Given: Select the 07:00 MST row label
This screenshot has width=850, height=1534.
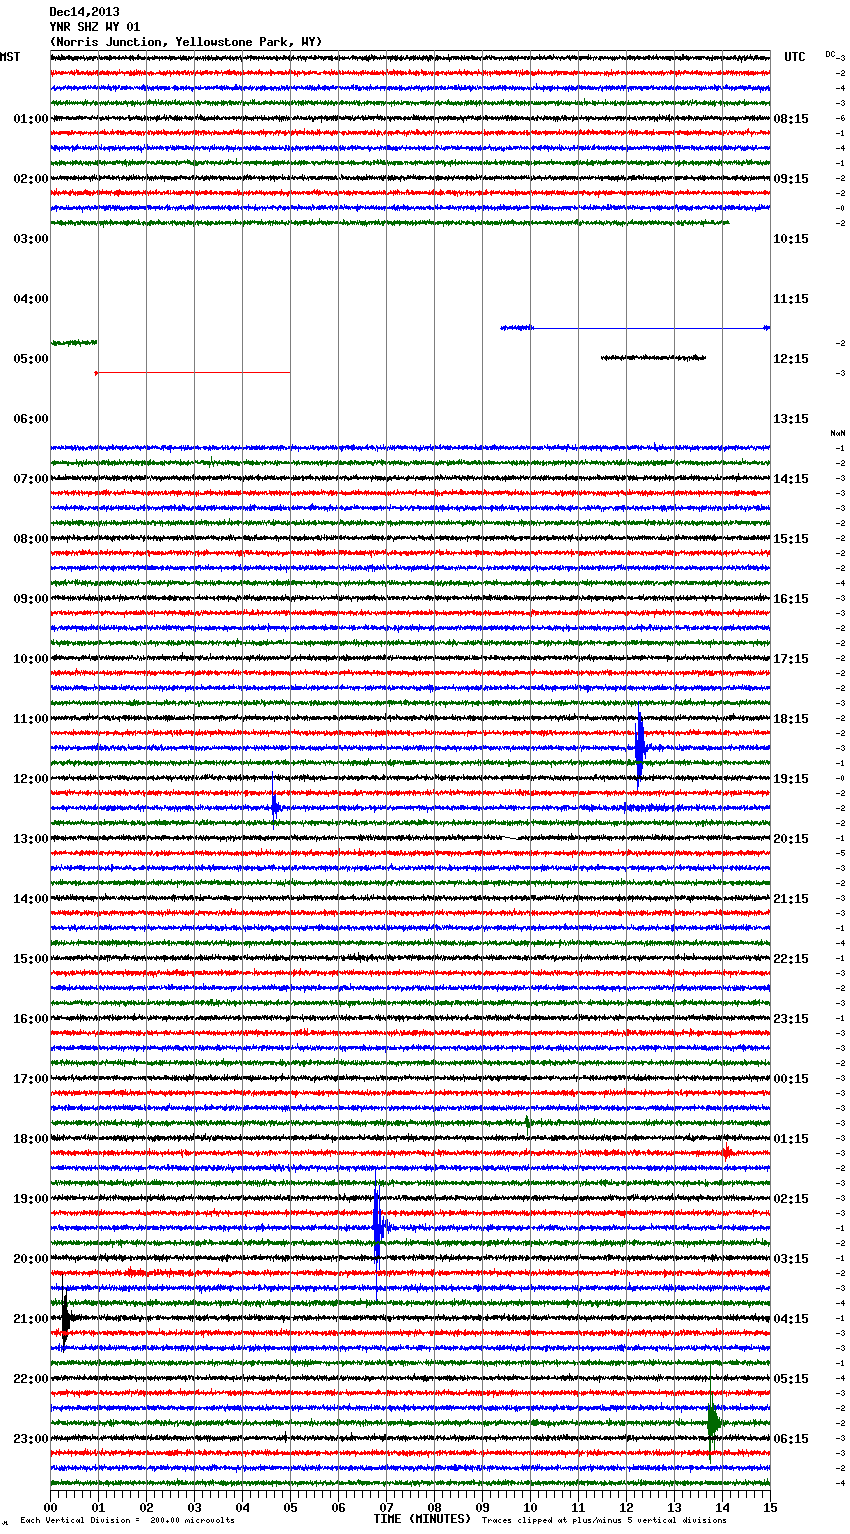Looking at the screenshot, I should click(30, 479).
